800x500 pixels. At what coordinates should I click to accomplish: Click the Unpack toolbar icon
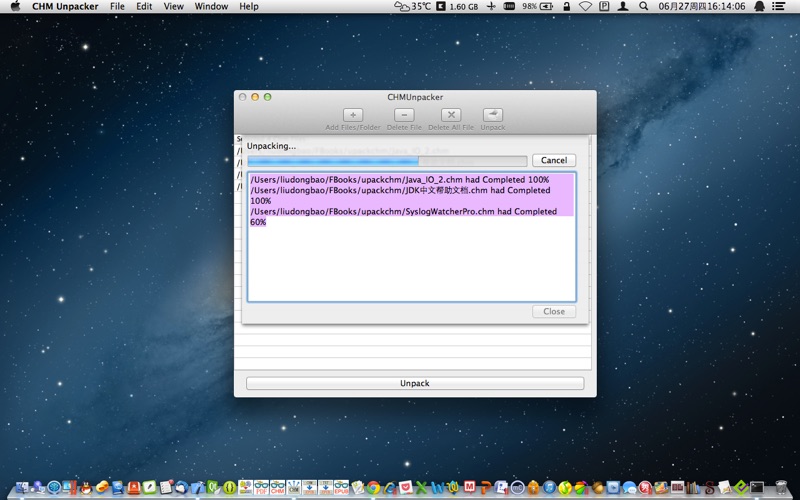[x=492, y=115]
